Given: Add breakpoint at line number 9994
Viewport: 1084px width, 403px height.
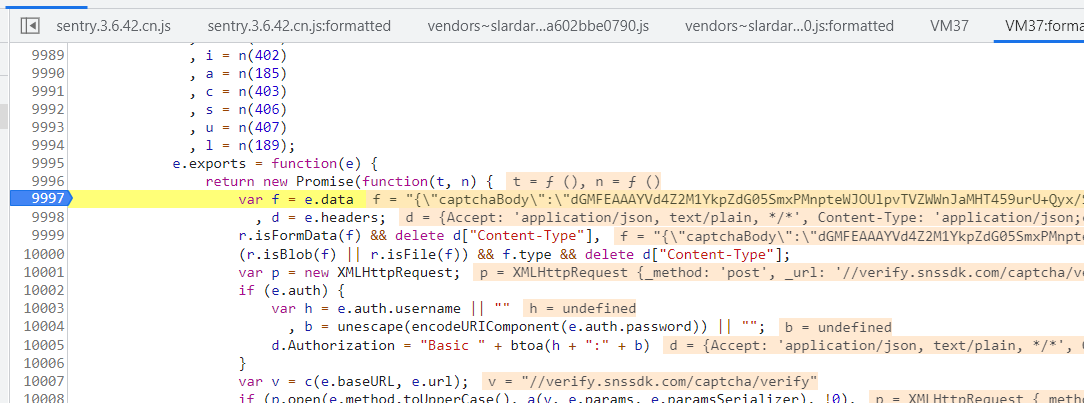Looking at the screenshot, I should click(x=48, y=145).
